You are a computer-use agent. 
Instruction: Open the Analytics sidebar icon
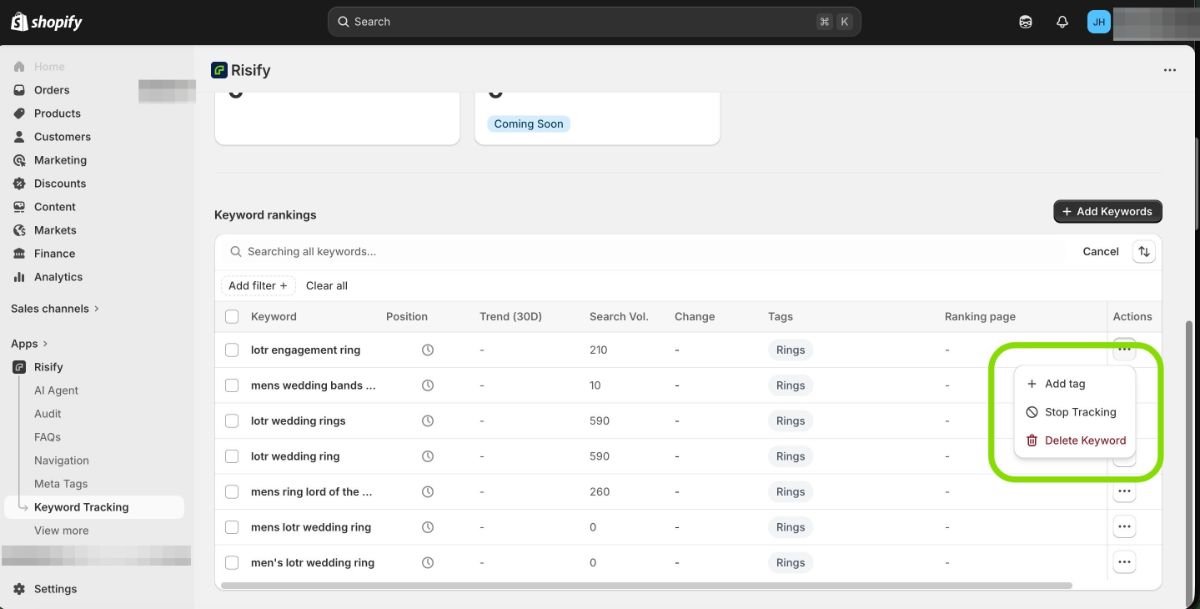[x=19, y=277]
